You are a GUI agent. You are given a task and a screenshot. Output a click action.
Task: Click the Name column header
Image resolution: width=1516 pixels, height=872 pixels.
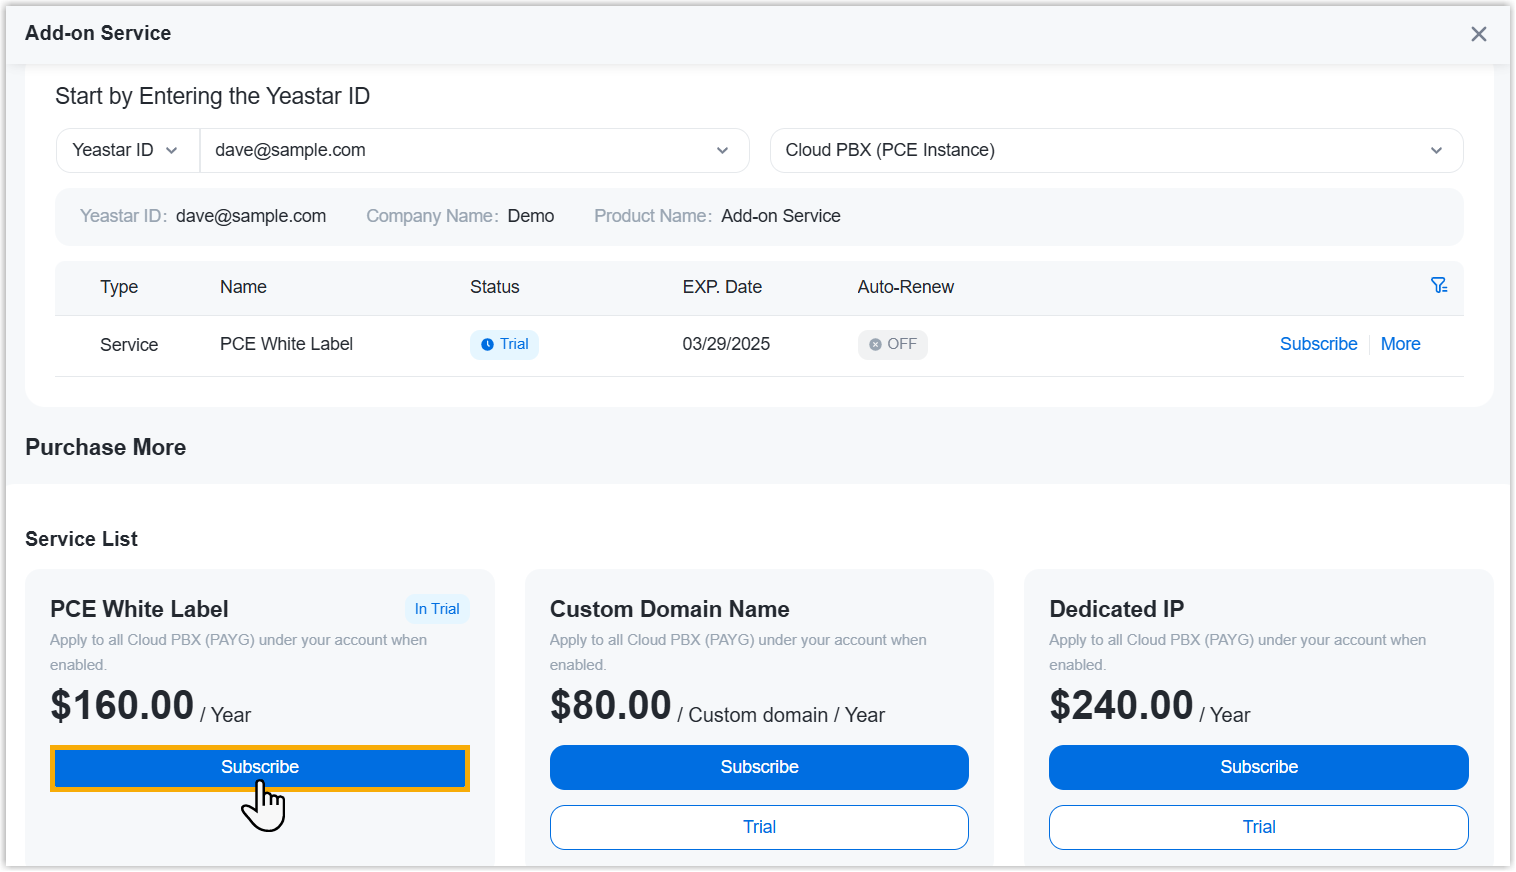coord(243,288)
